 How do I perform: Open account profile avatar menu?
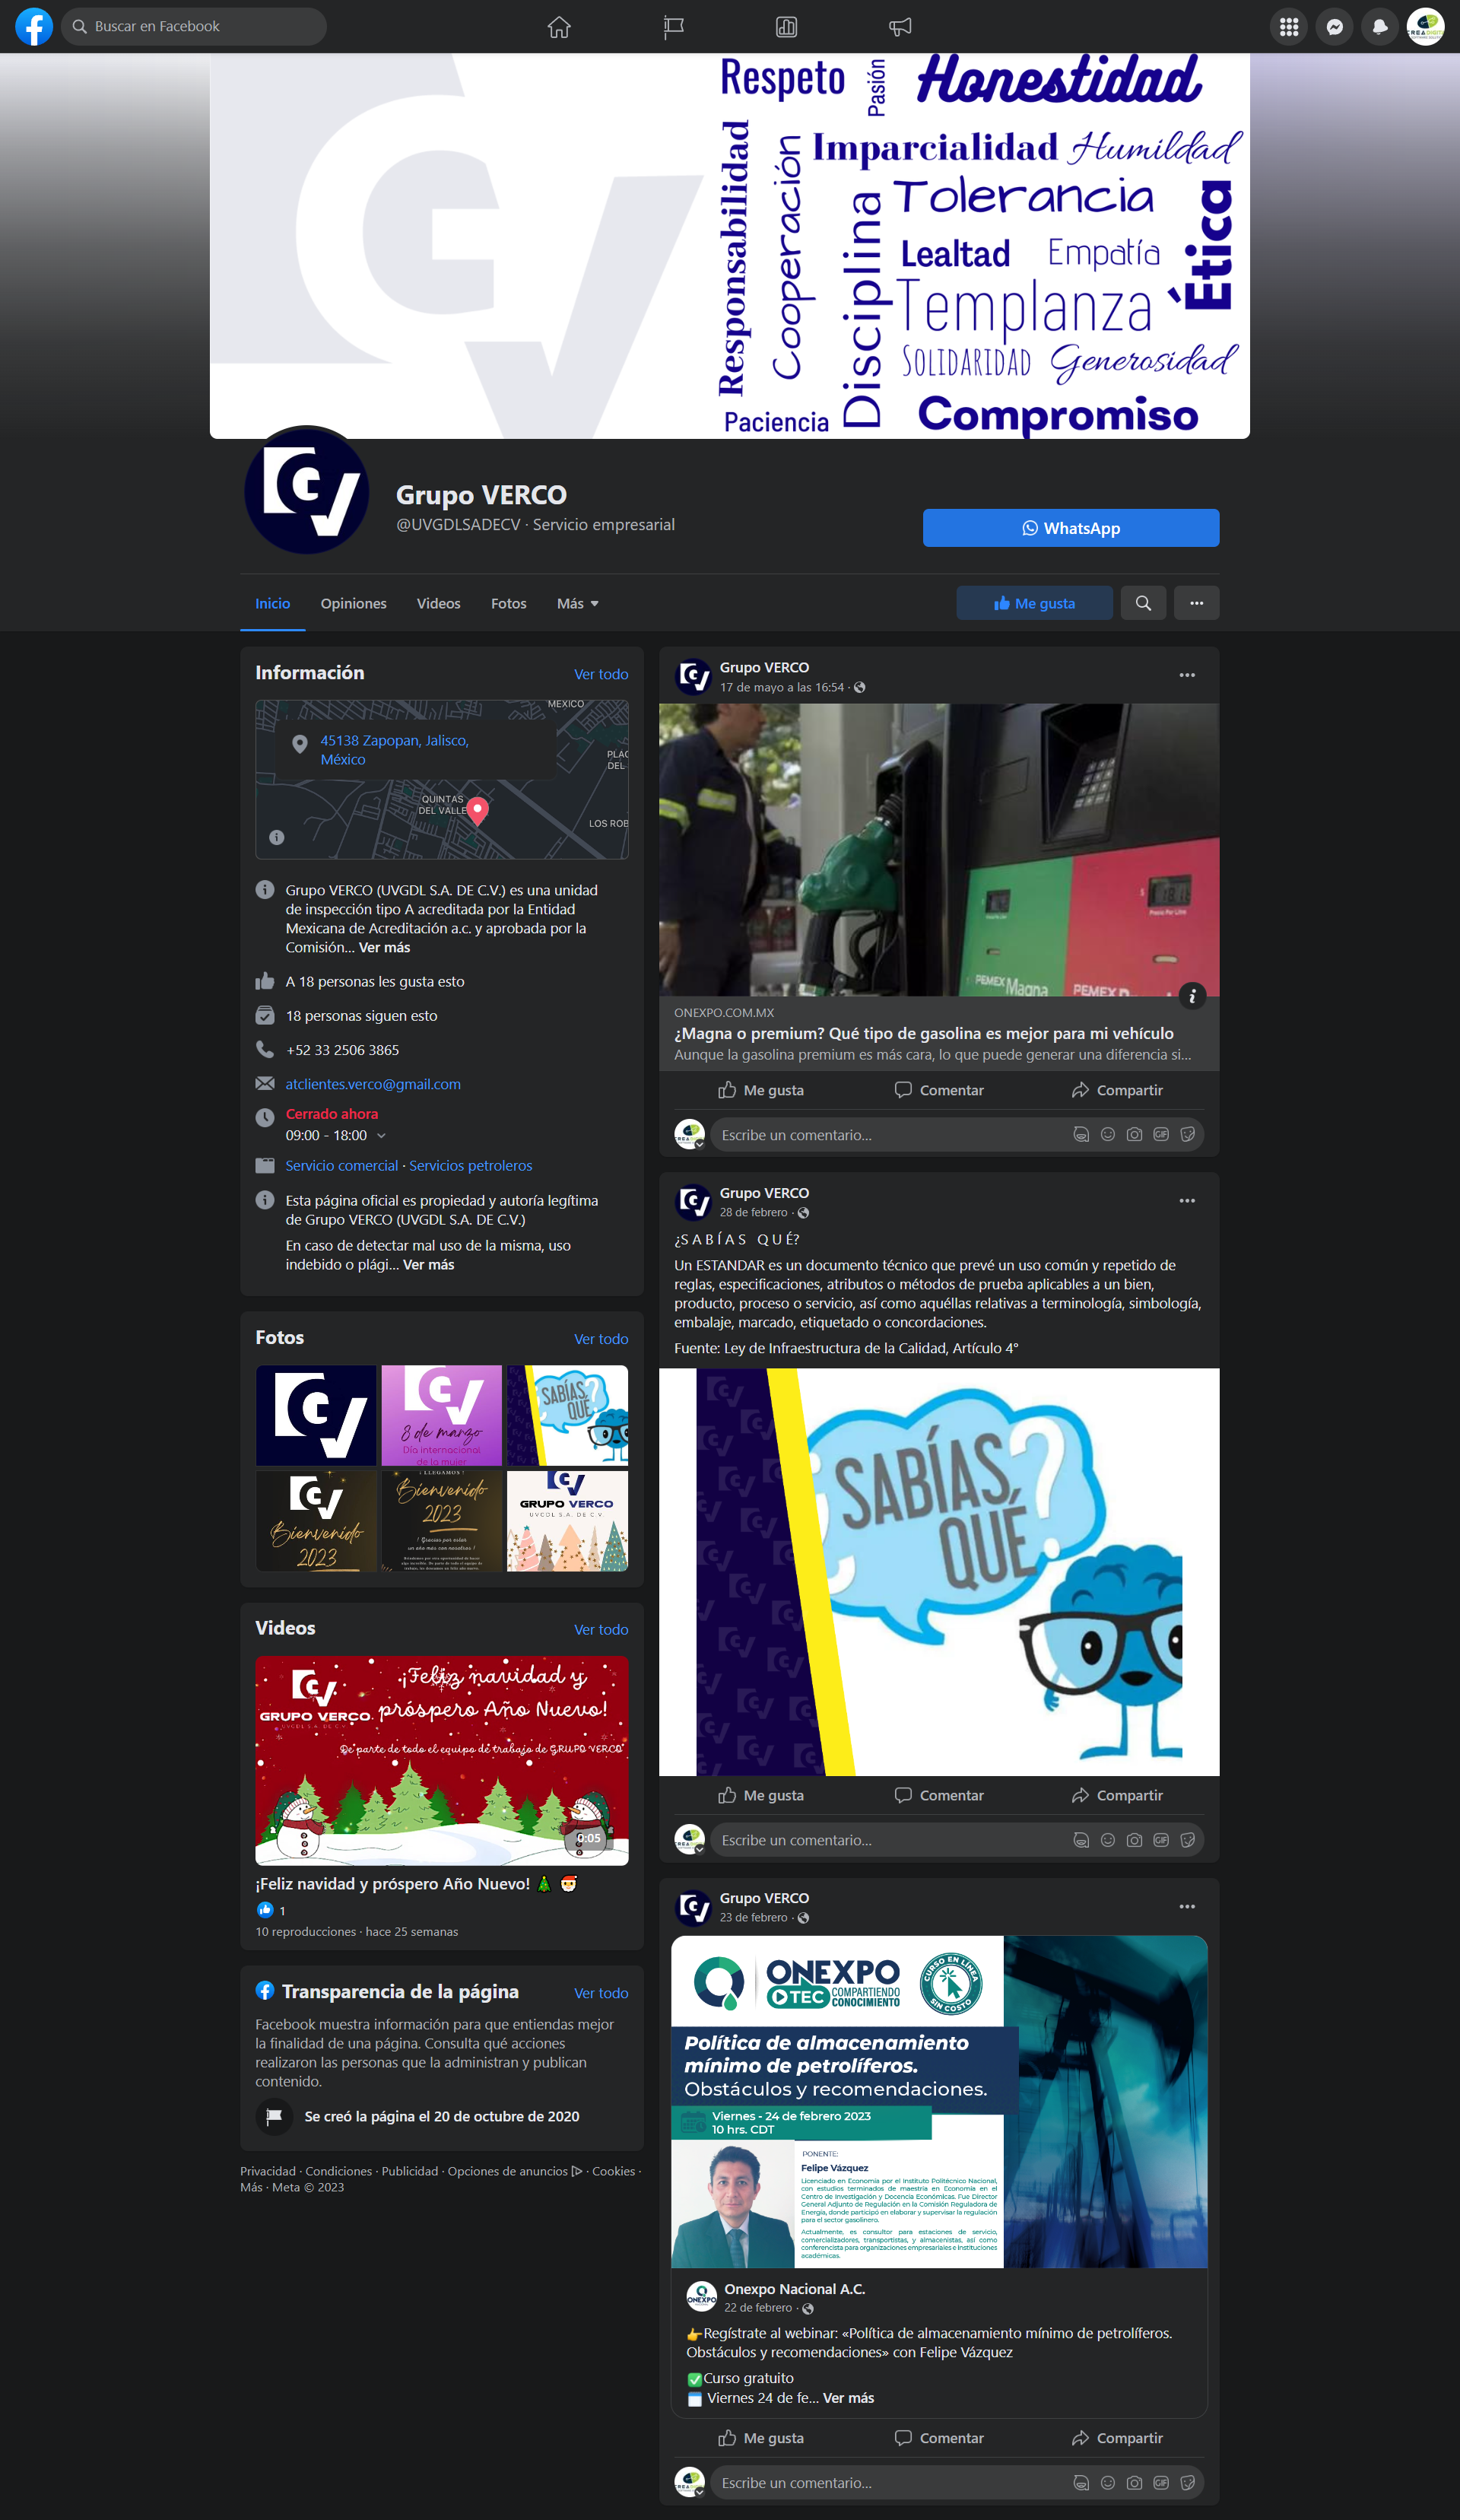1425,27
